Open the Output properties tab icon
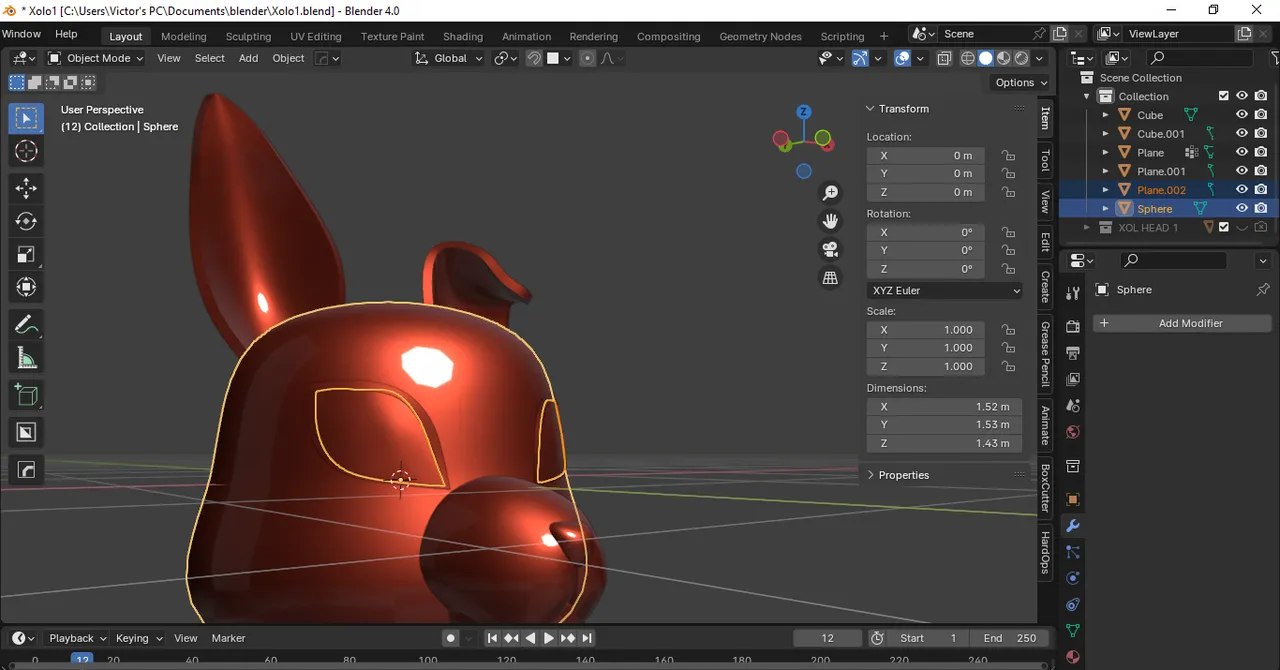 tap(1073, 353)
